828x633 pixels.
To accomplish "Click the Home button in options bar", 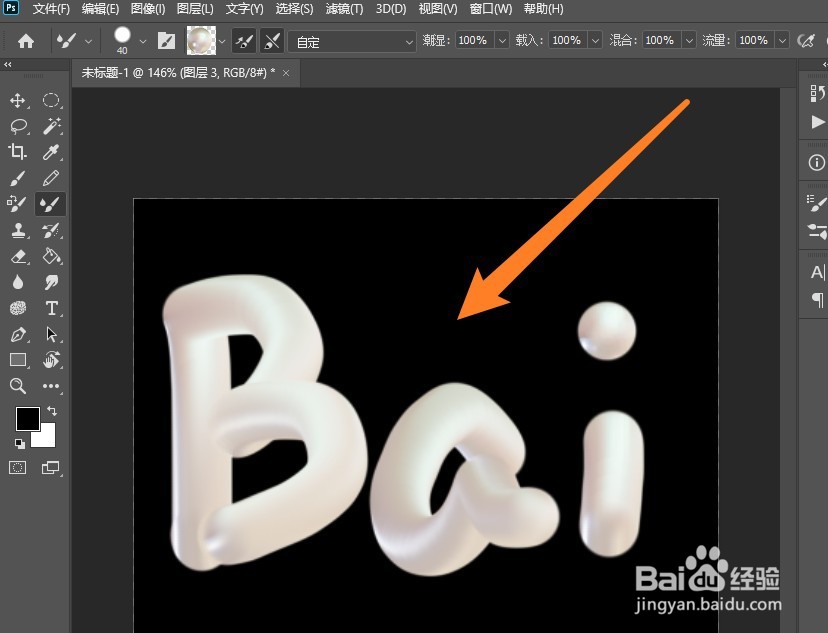I will [26, 41].
